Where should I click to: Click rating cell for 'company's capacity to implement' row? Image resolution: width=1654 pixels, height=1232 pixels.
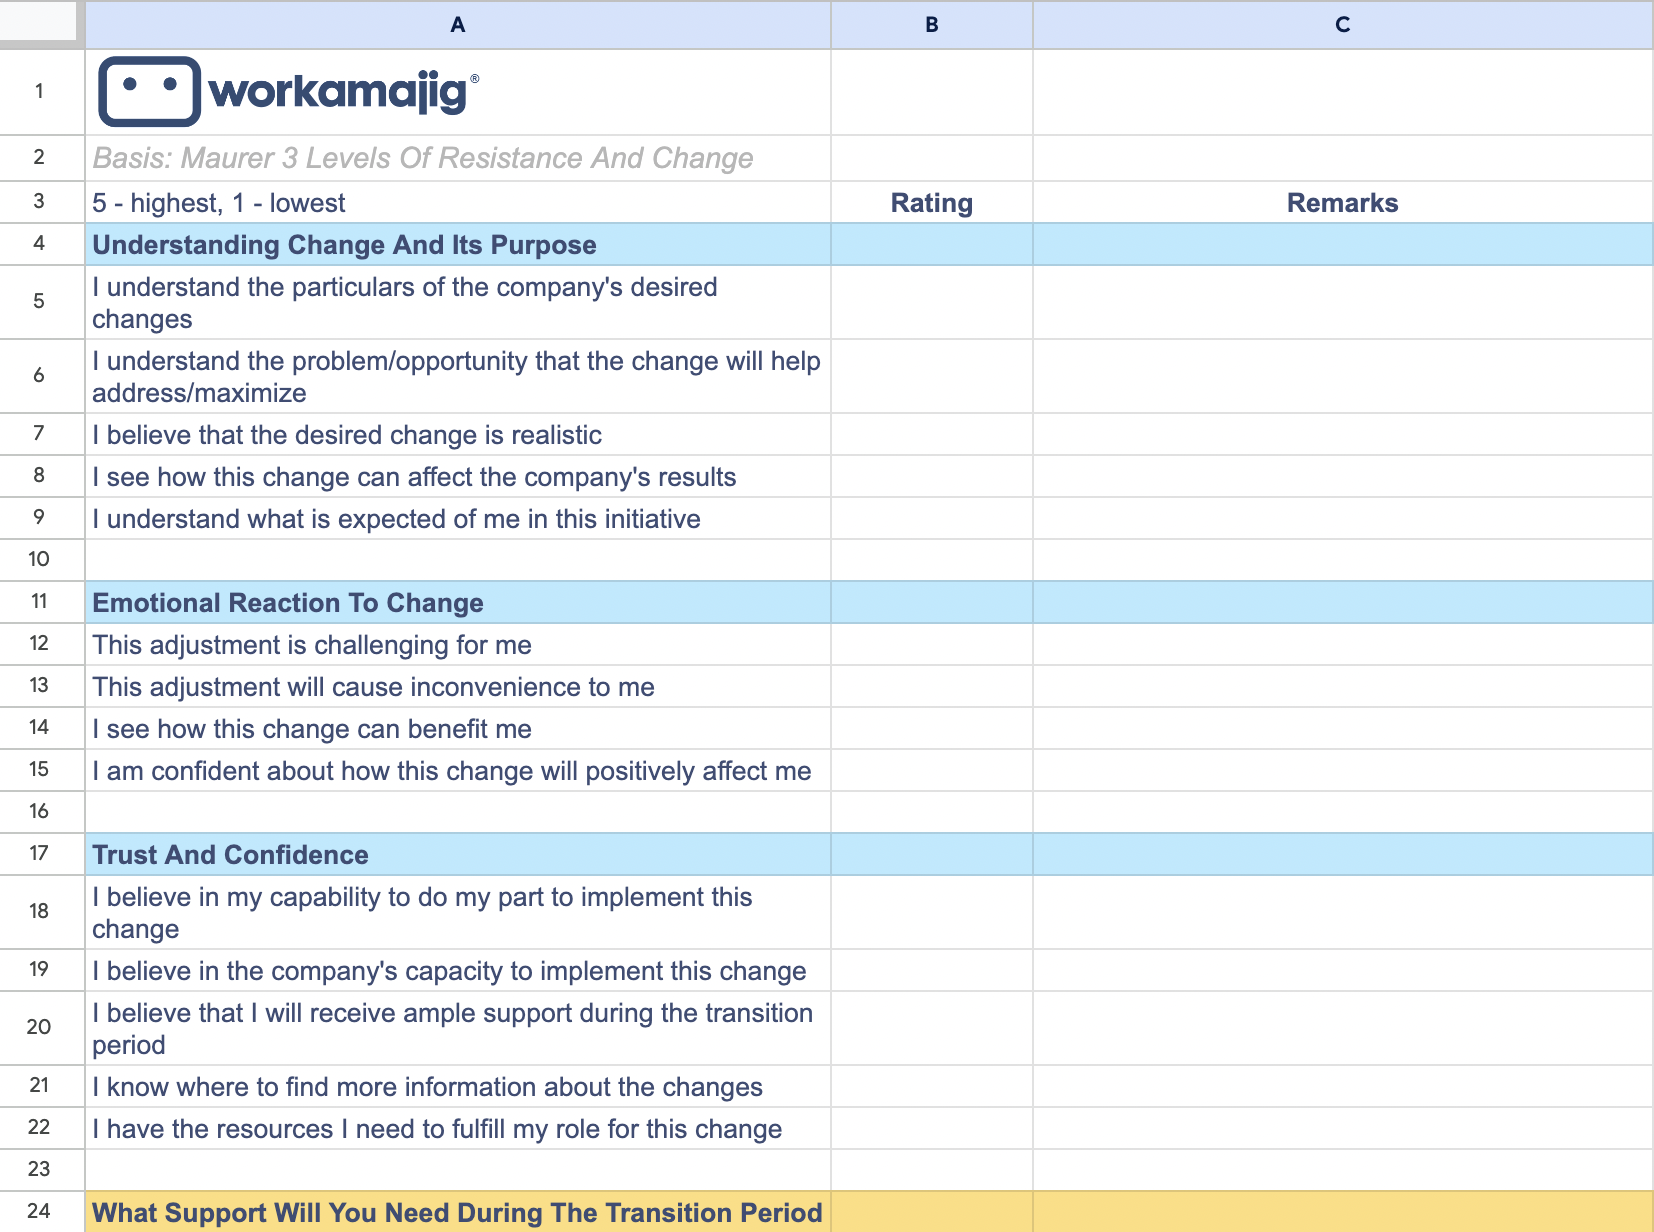click(931, 971)
